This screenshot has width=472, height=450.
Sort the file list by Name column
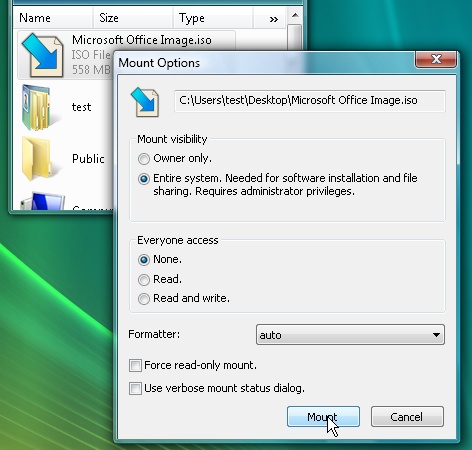[53, 18]
